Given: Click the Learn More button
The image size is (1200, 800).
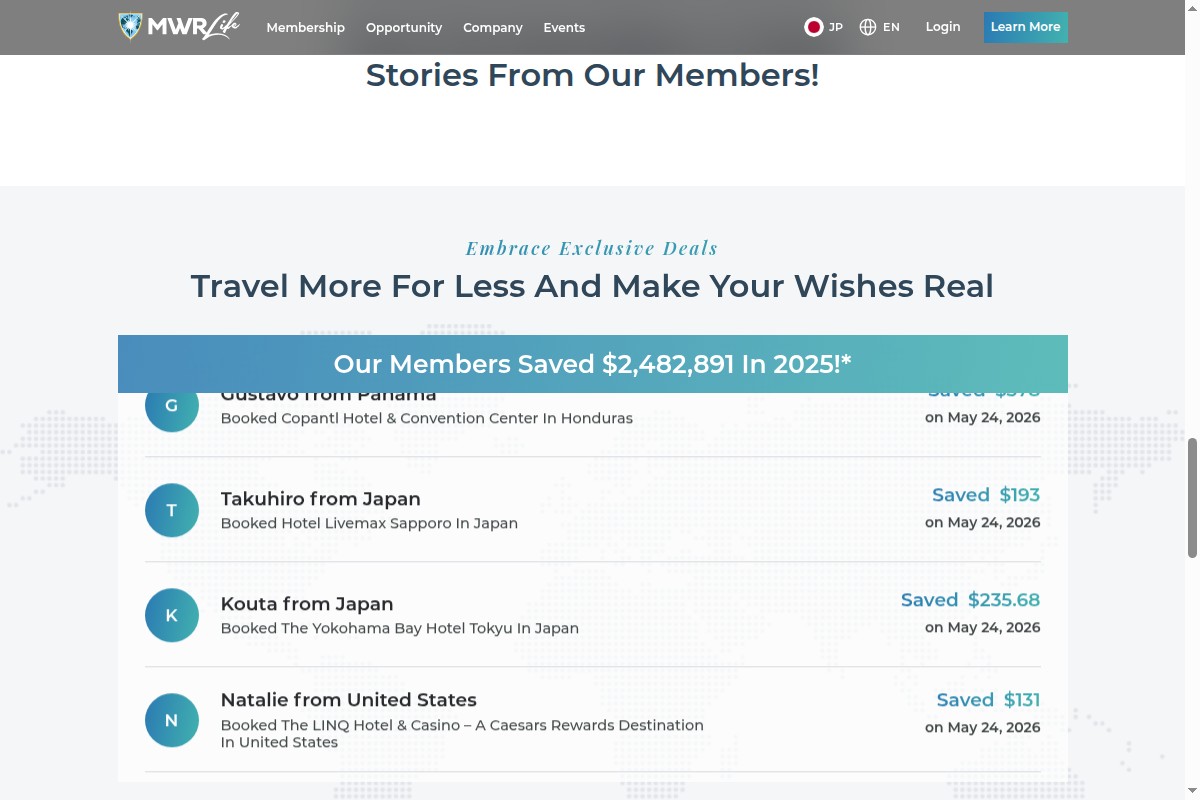Looking at the screenshot, I should [x=1025, y=27].
